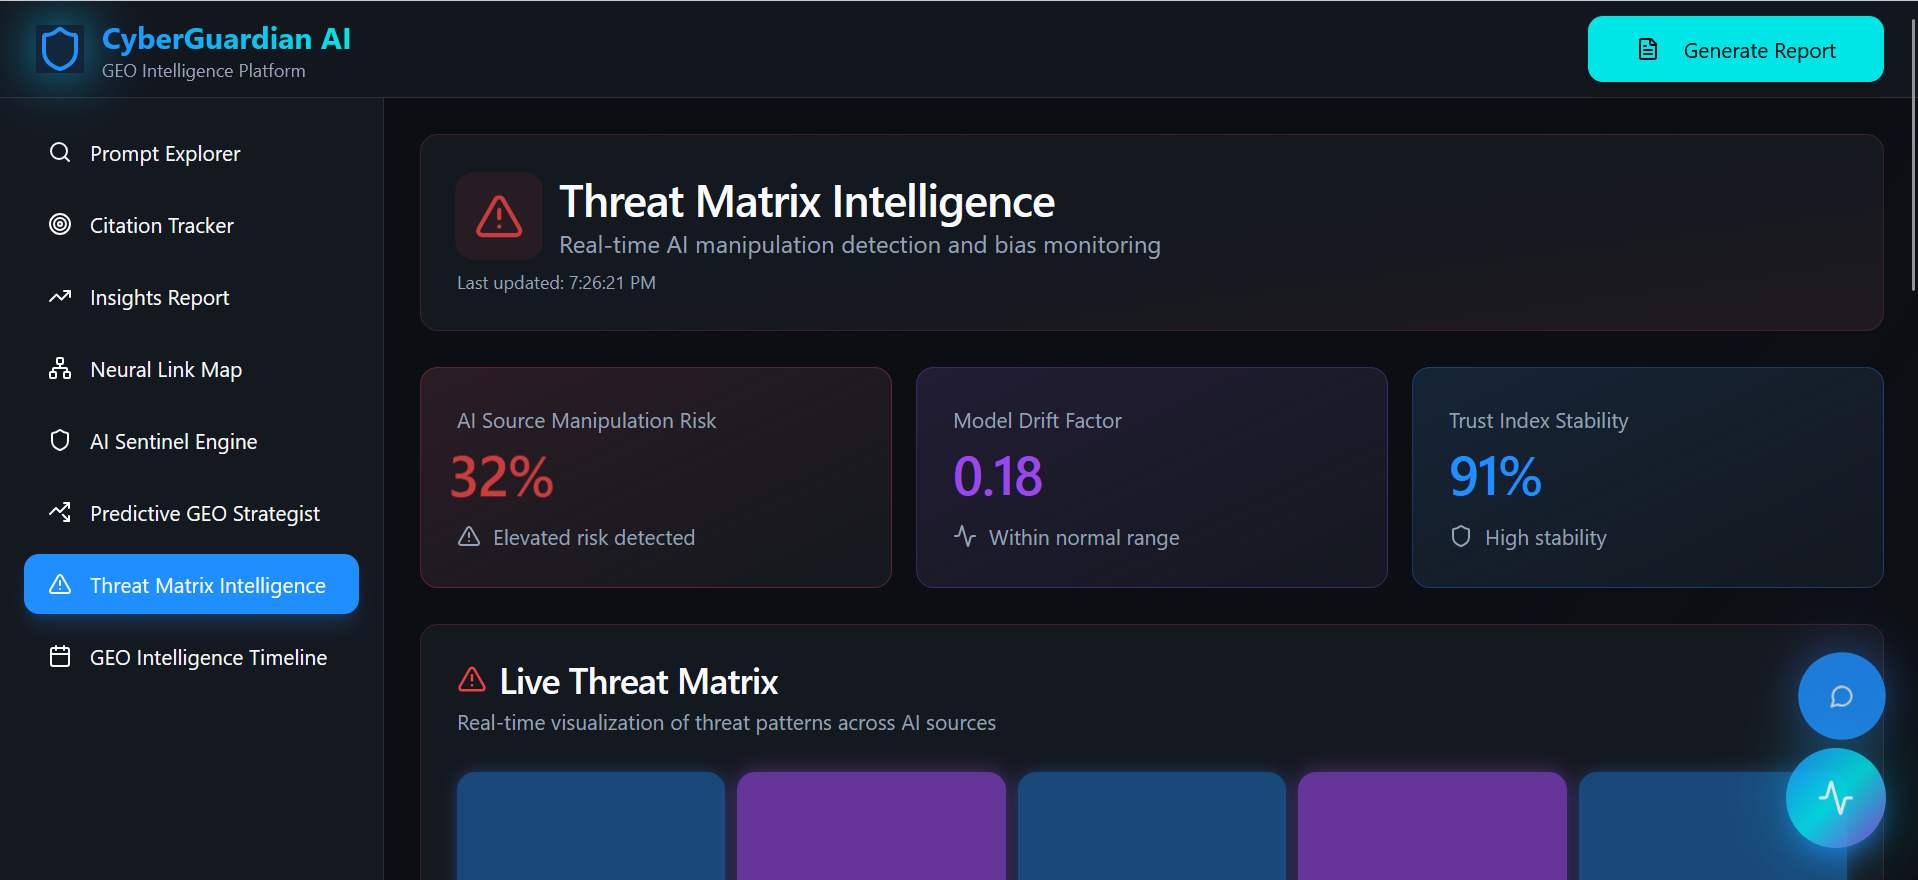The image size is (1918, 880).
Task: Click the Trust Index Stability card
Action: tap(1648, 477)
